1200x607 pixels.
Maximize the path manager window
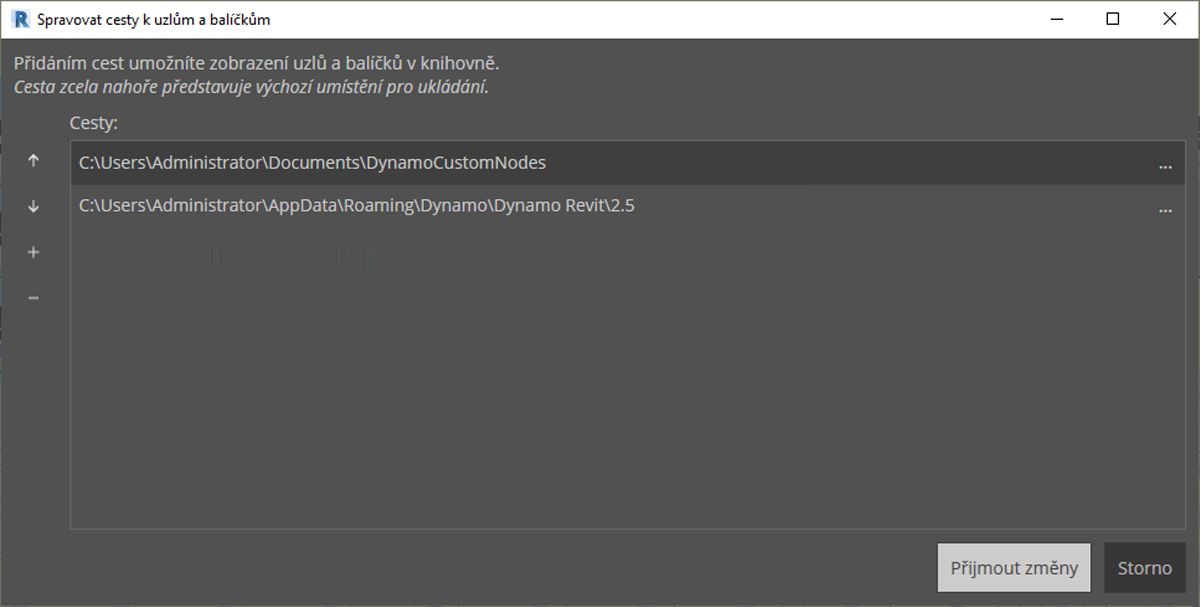pos(1113,19)
